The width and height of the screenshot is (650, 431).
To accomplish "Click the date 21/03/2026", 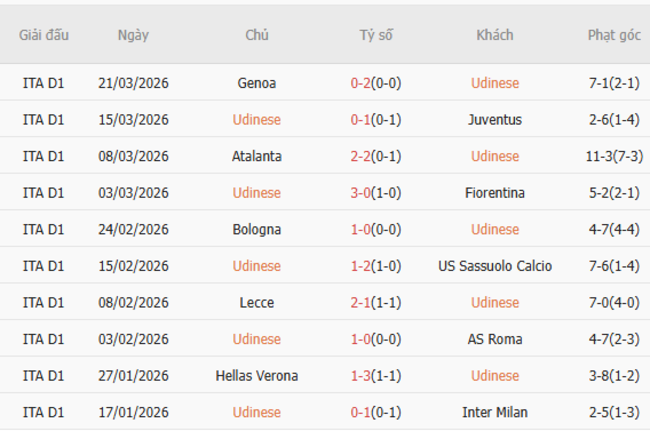I will 133,83.
